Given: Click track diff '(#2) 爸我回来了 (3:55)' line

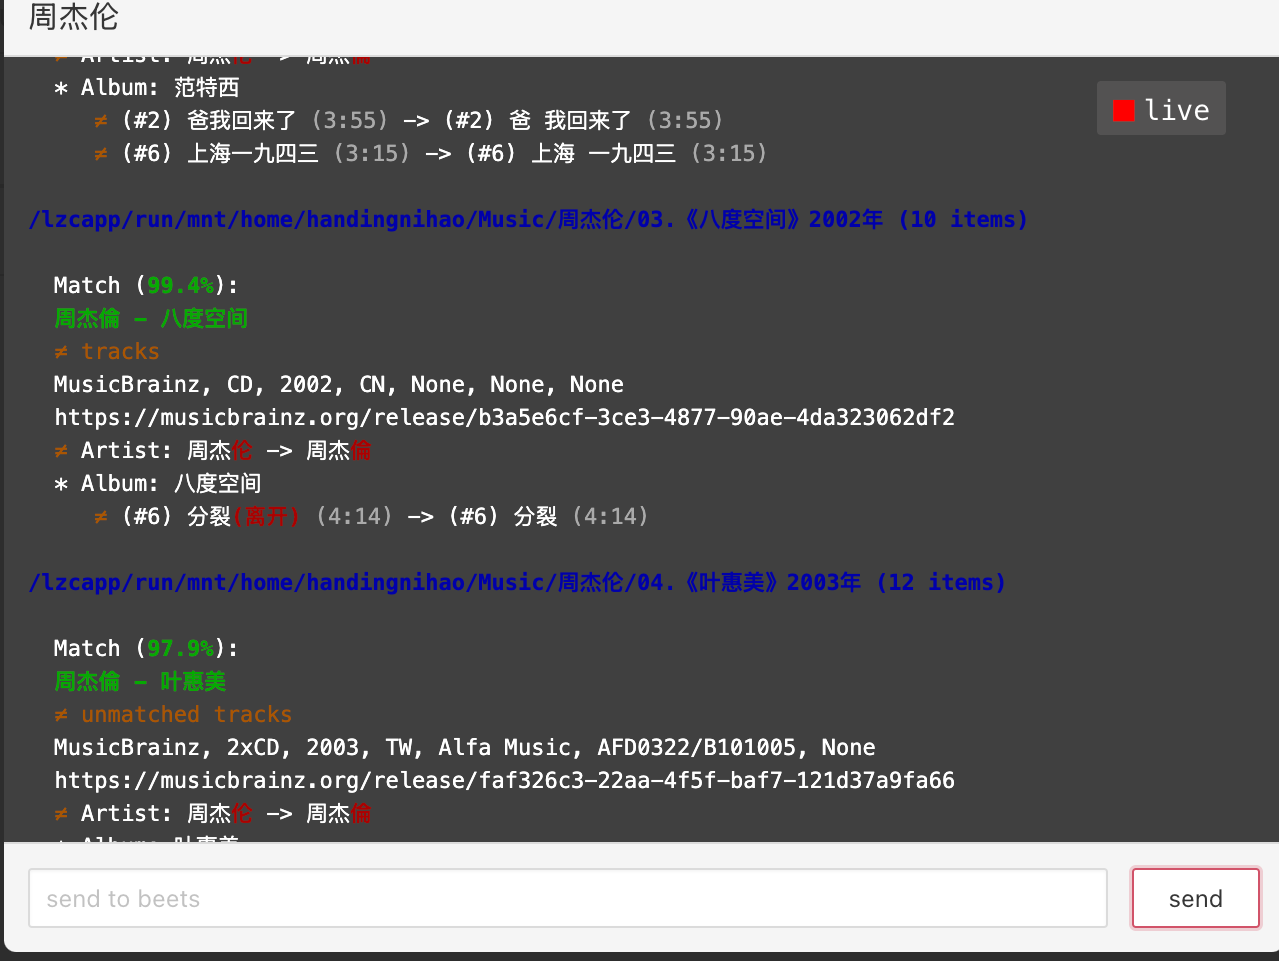Looking at the screenshot, I should pyautogui.click(x=408, y=120).
